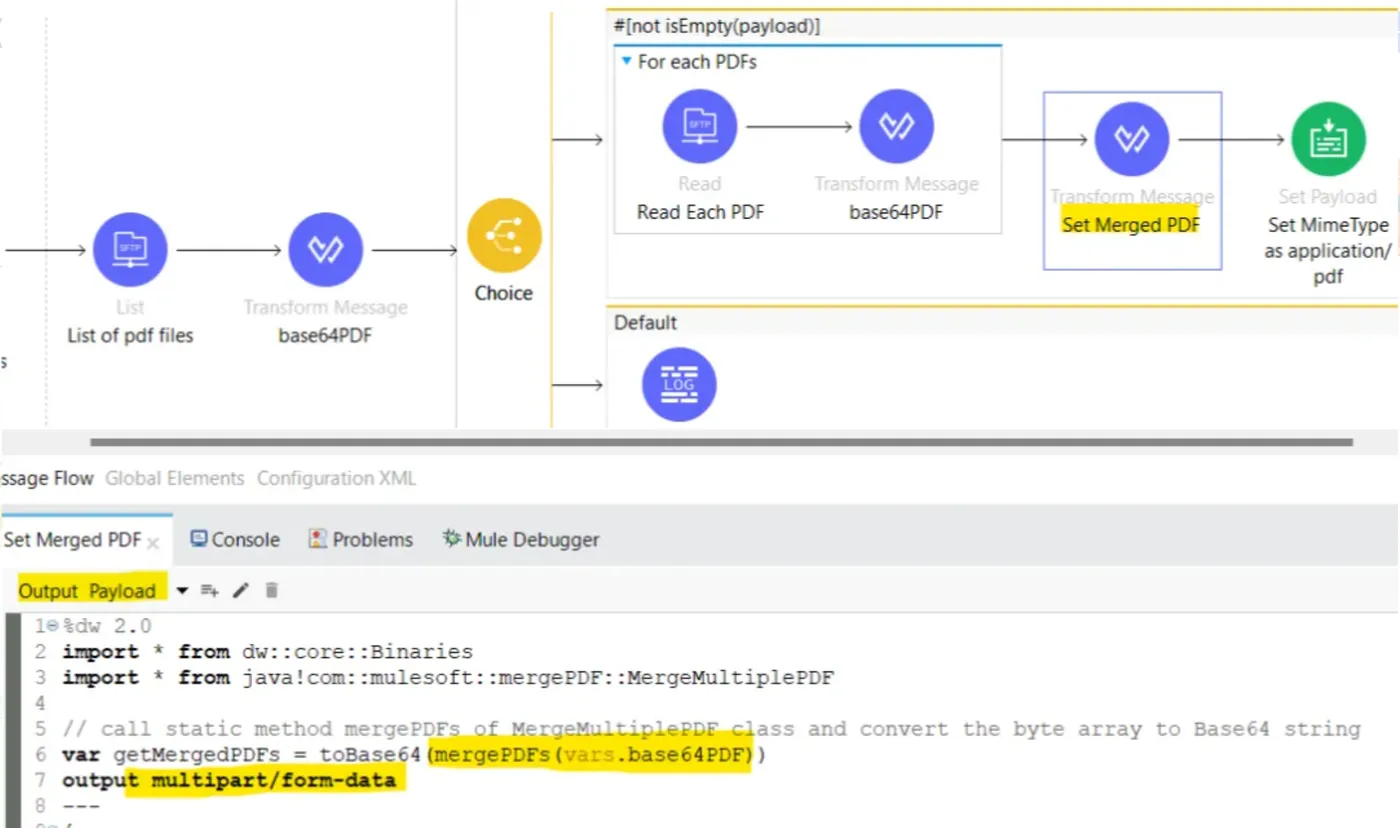Click the add new target icon beside Output Payload
Image resolution: width=1400 pixels, height=828 pixels.
(x=209, y=591)
